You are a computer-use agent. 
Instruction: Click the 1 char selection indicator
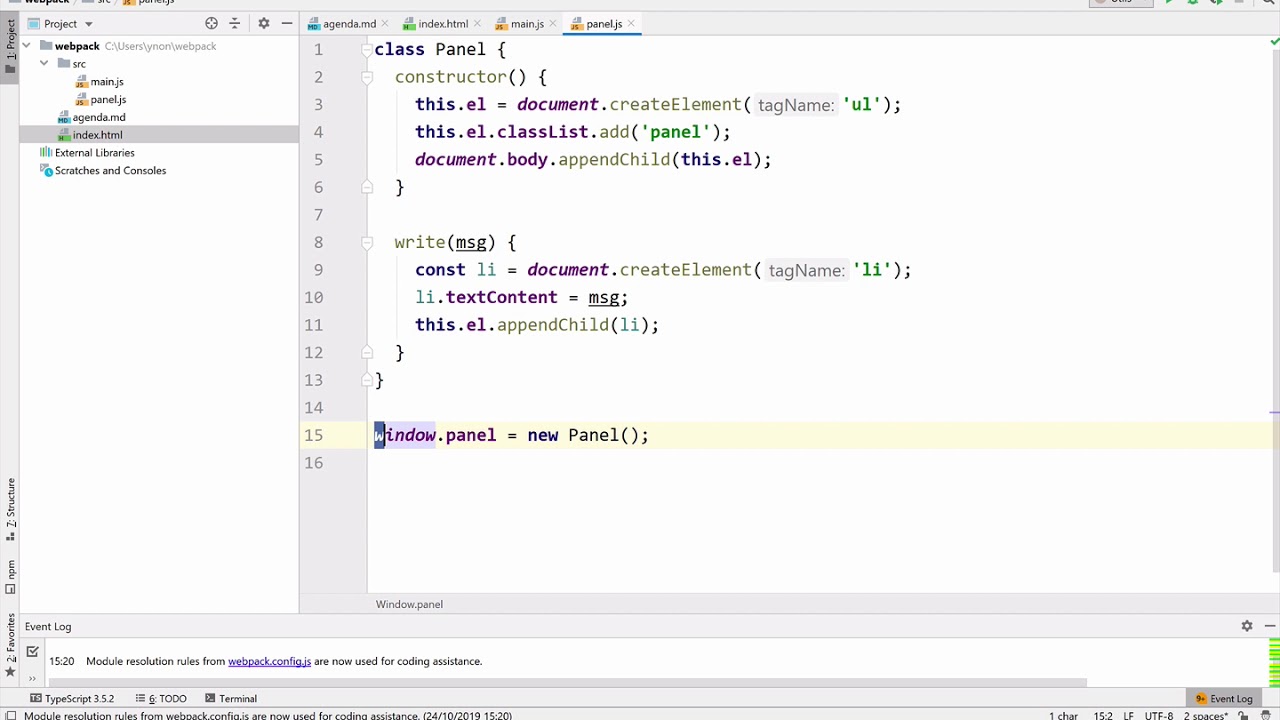coord(1064,716)
